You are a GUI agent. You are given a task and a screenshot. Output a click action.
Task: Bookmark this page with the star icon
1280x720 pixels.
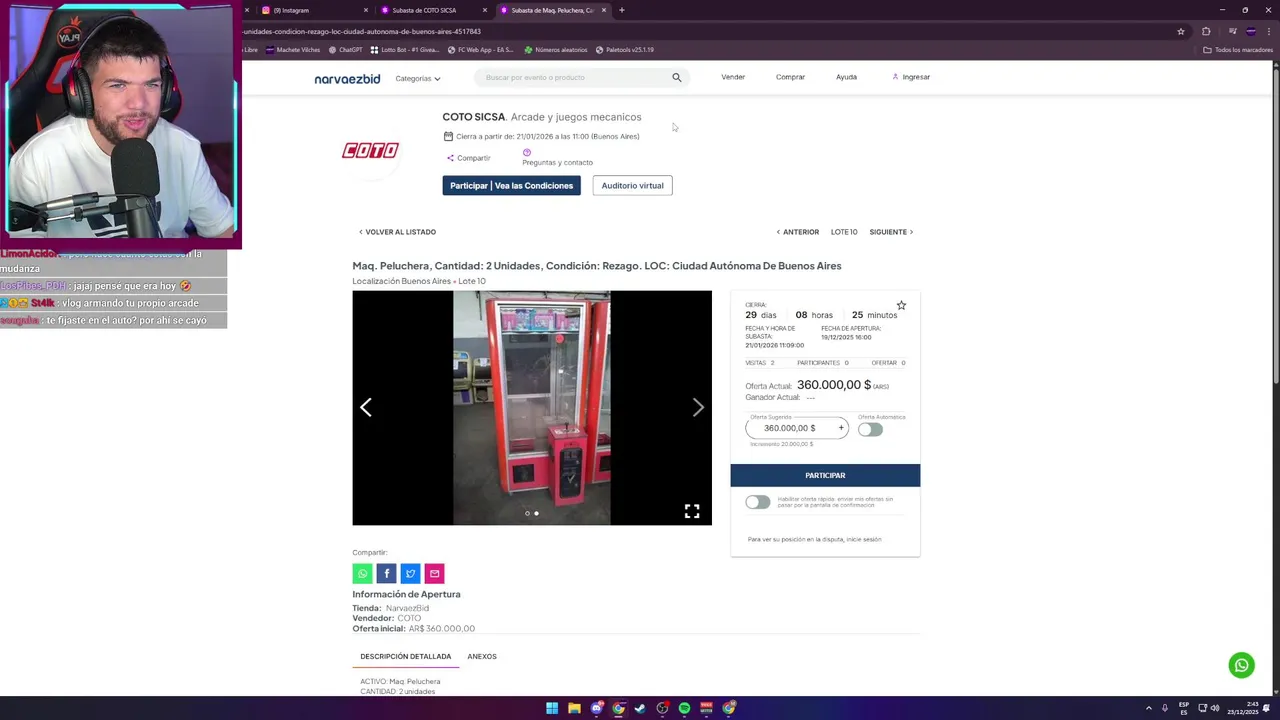click(1181, 31)
